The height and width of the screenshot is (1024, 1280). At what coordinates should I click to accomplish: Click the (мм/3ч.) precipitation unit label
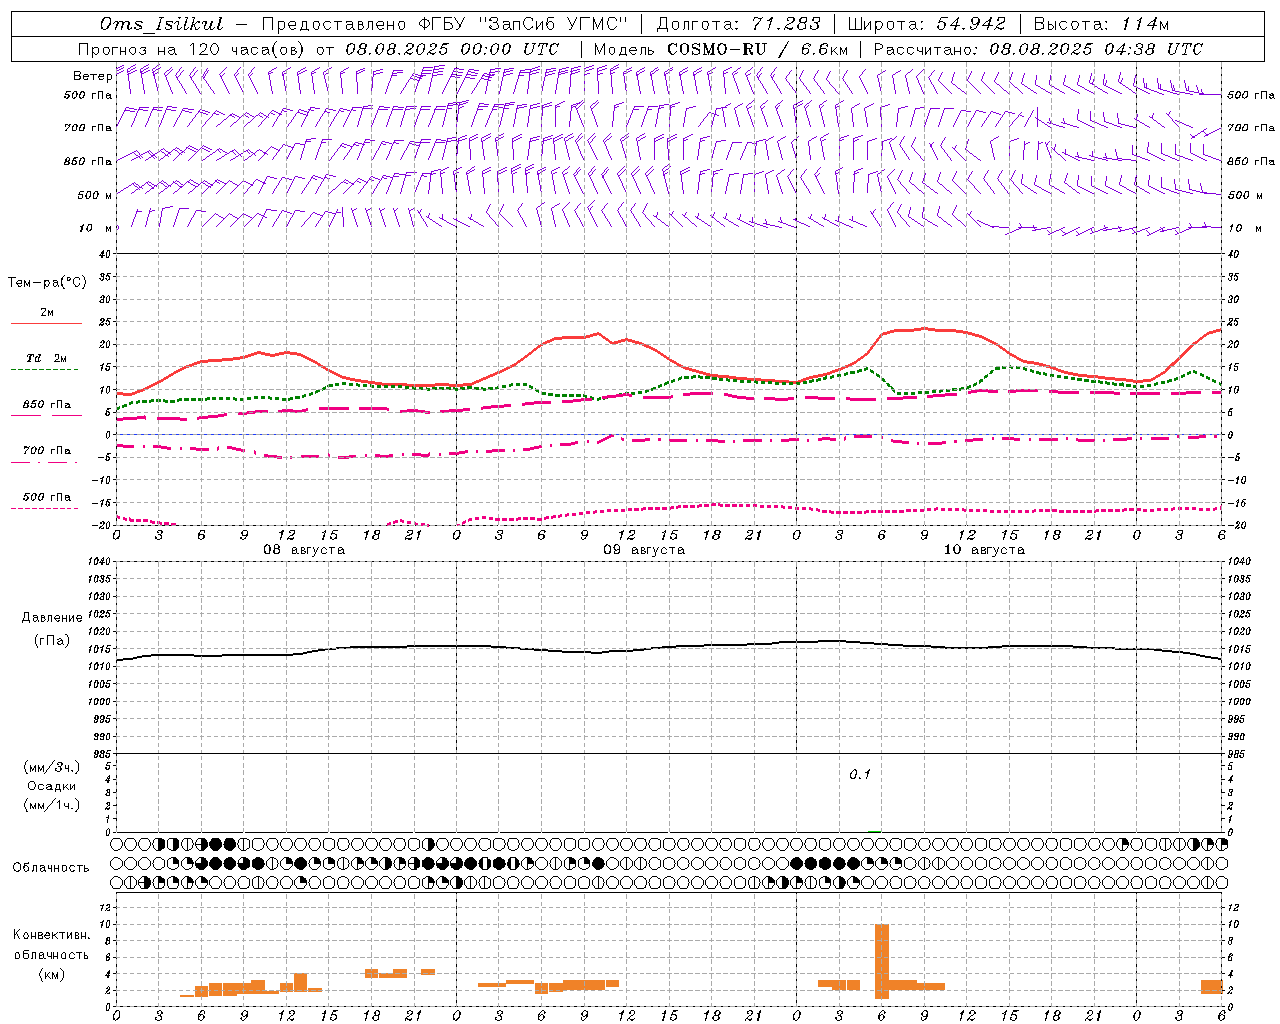click(52, 767)
